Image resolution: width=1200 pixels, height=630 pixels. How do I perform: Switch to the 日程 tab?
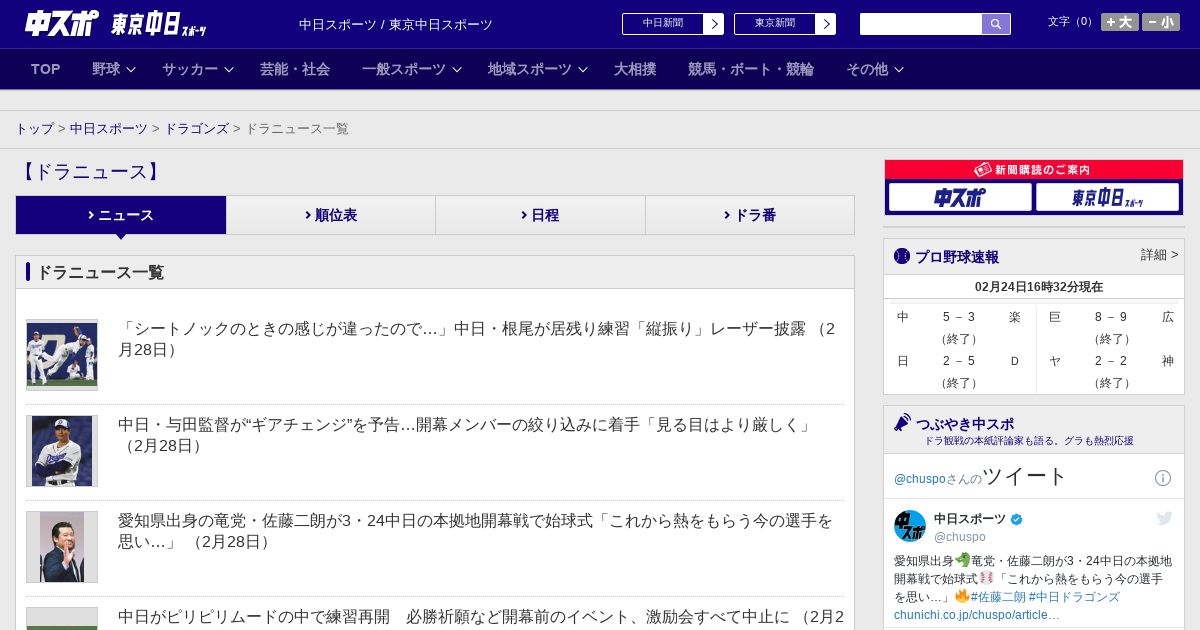pos(540,215)
